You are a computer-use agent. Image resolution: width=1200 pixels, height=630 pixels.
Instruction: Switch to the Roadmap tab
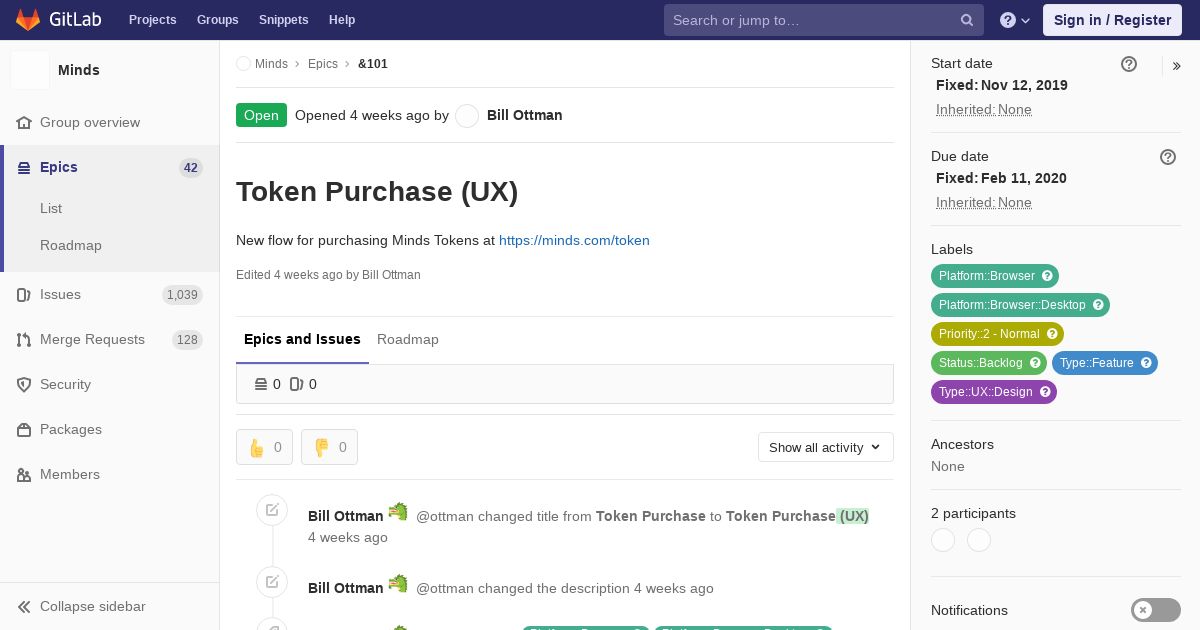tap(408, 340)
